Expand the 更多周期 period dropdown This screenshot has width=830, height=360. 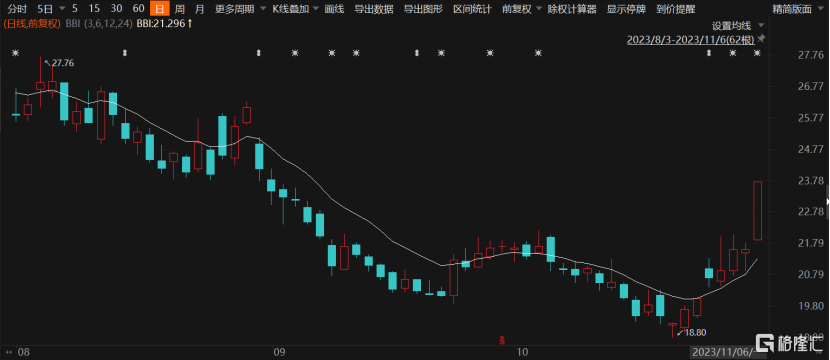(x=264, y=9)
